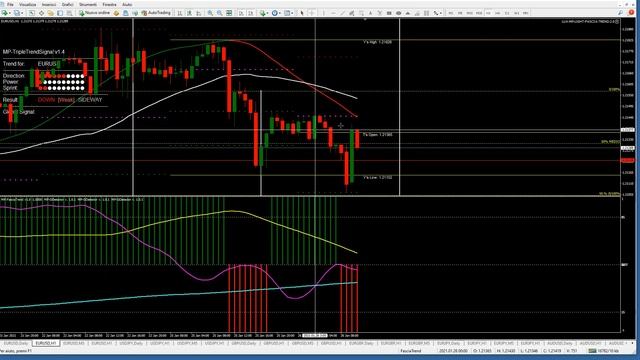Click the DOWN result text in the panel

pyautogui.click(x=46, y=100)
